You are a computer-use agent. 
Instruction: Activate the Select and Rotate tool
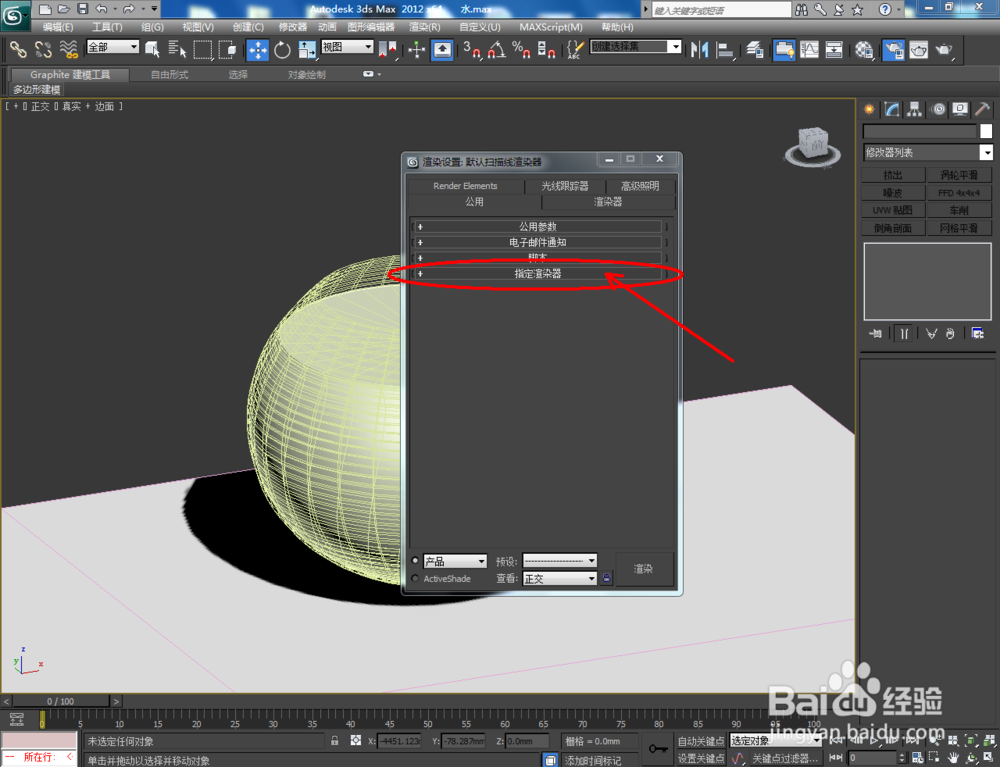tap(282, 49)
